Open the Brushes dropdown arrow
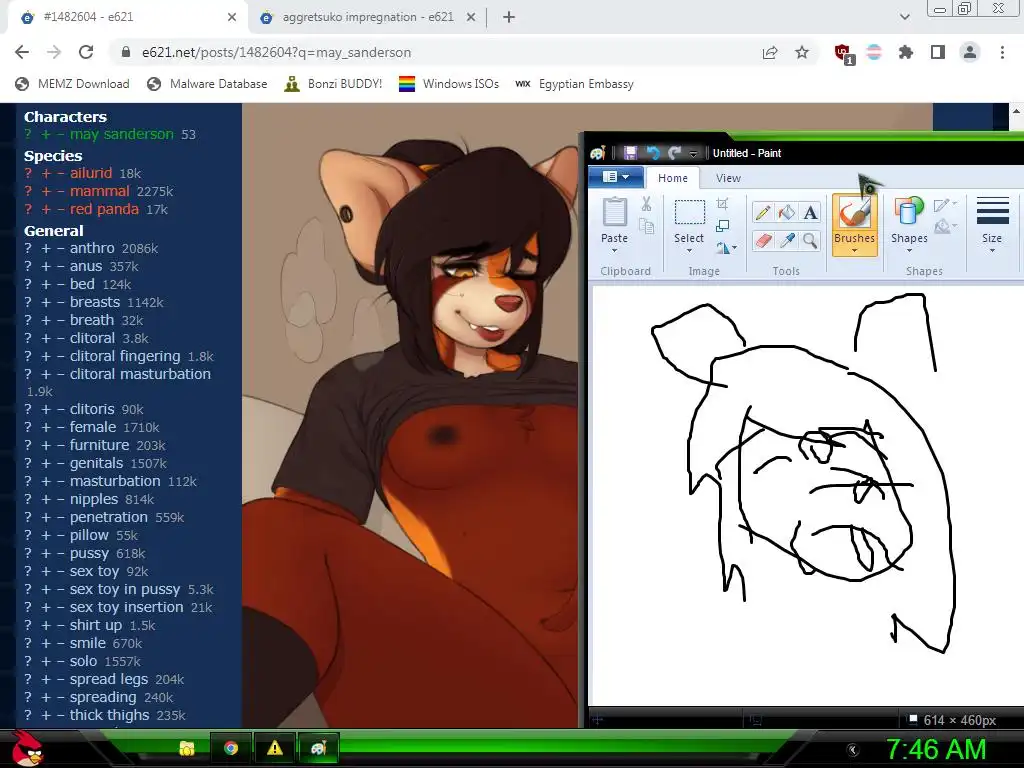This screenshot has height=768, width=1024. pos(854,251)
